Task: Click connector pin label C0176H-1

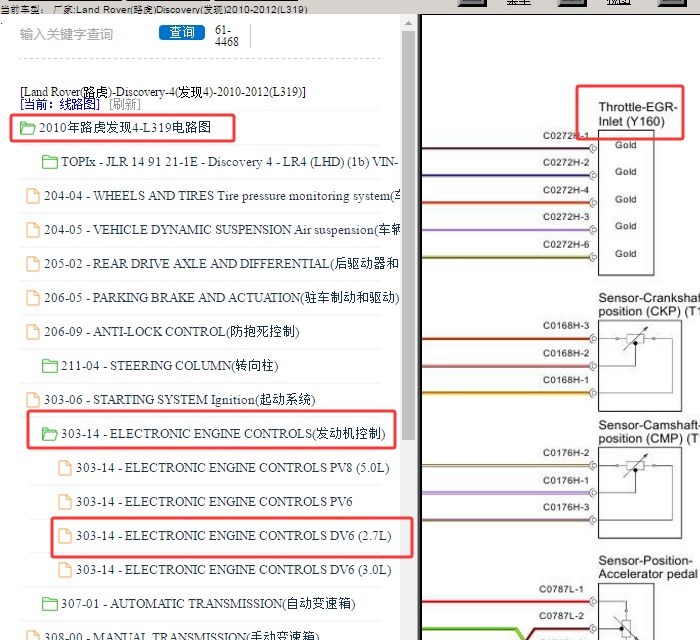Action: 566,481
